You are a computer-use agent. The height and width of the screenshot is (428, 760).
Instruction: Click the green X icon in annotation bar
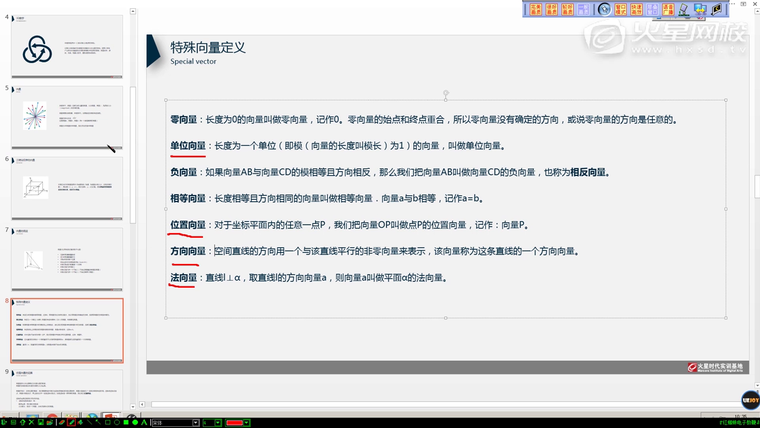tap(31, 422)
